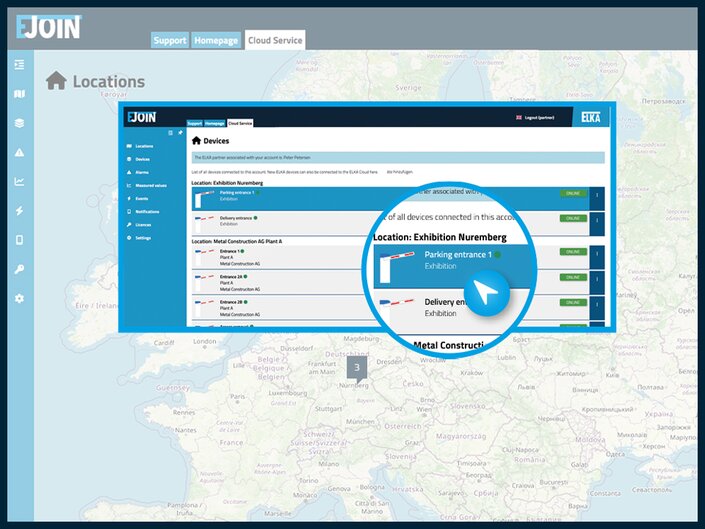The image size is (705, 529).
Task: Click the EJOIN logo in the Devices window
Action: pyautogui.click(x=142, y=117)
